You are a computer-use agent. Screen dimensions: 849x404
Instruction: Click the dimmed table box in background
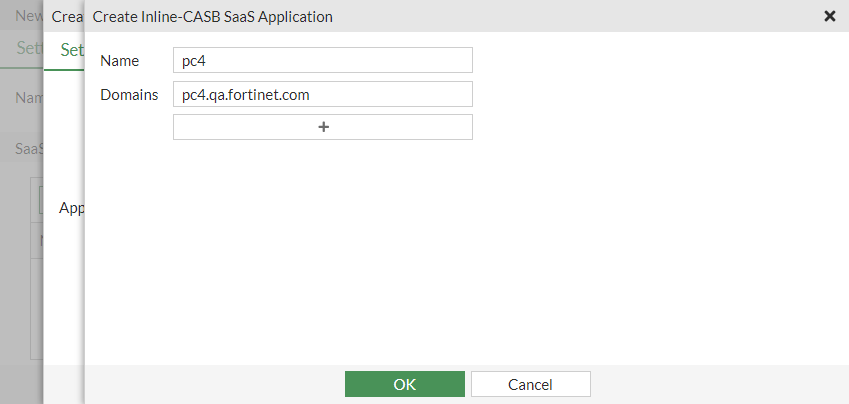(x=36, y=300)
